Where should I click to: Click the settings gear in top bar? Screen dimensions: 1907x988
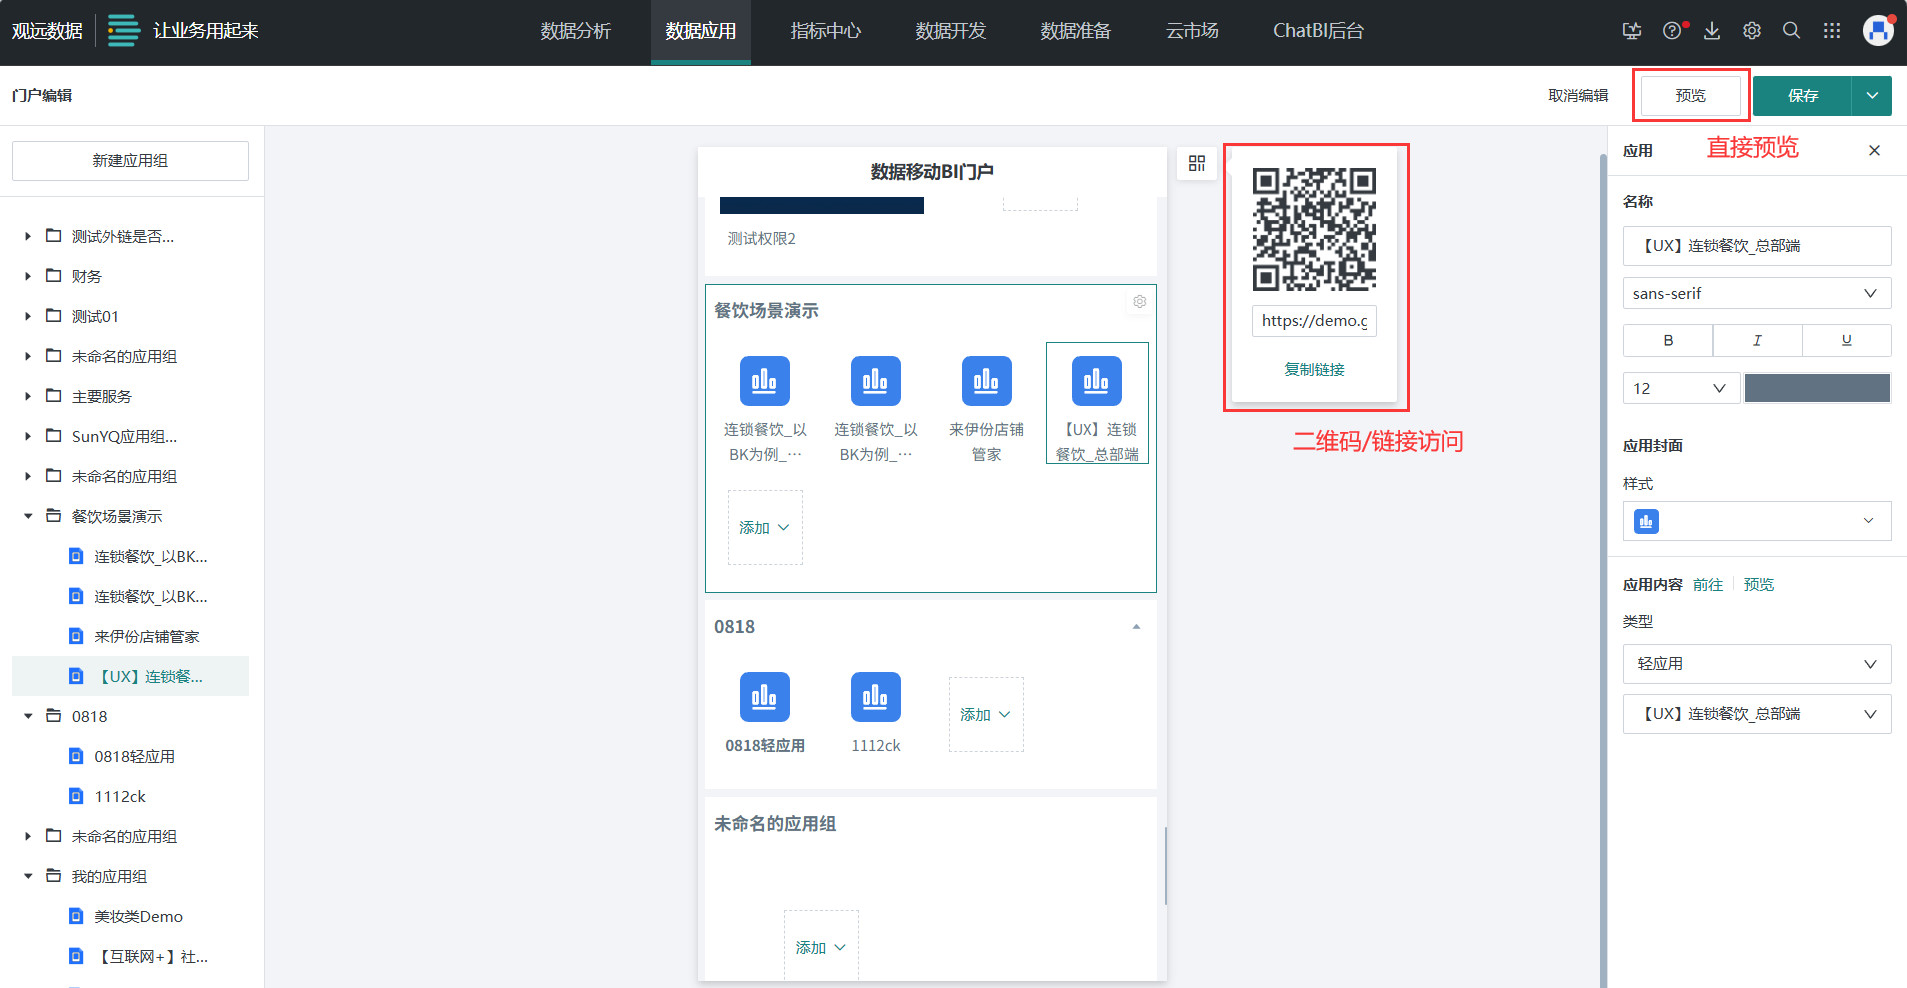pos(1751,31)
